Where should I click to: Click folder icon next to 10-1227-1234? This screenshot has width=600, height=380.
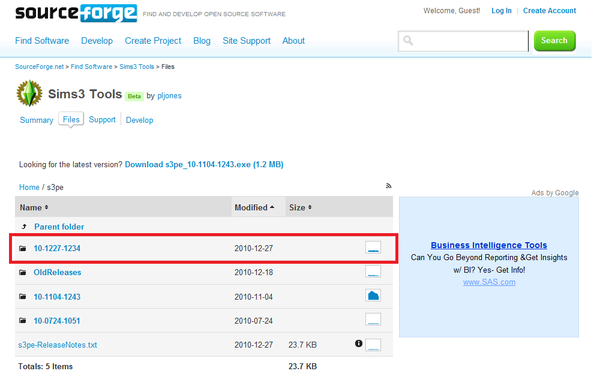23,249
